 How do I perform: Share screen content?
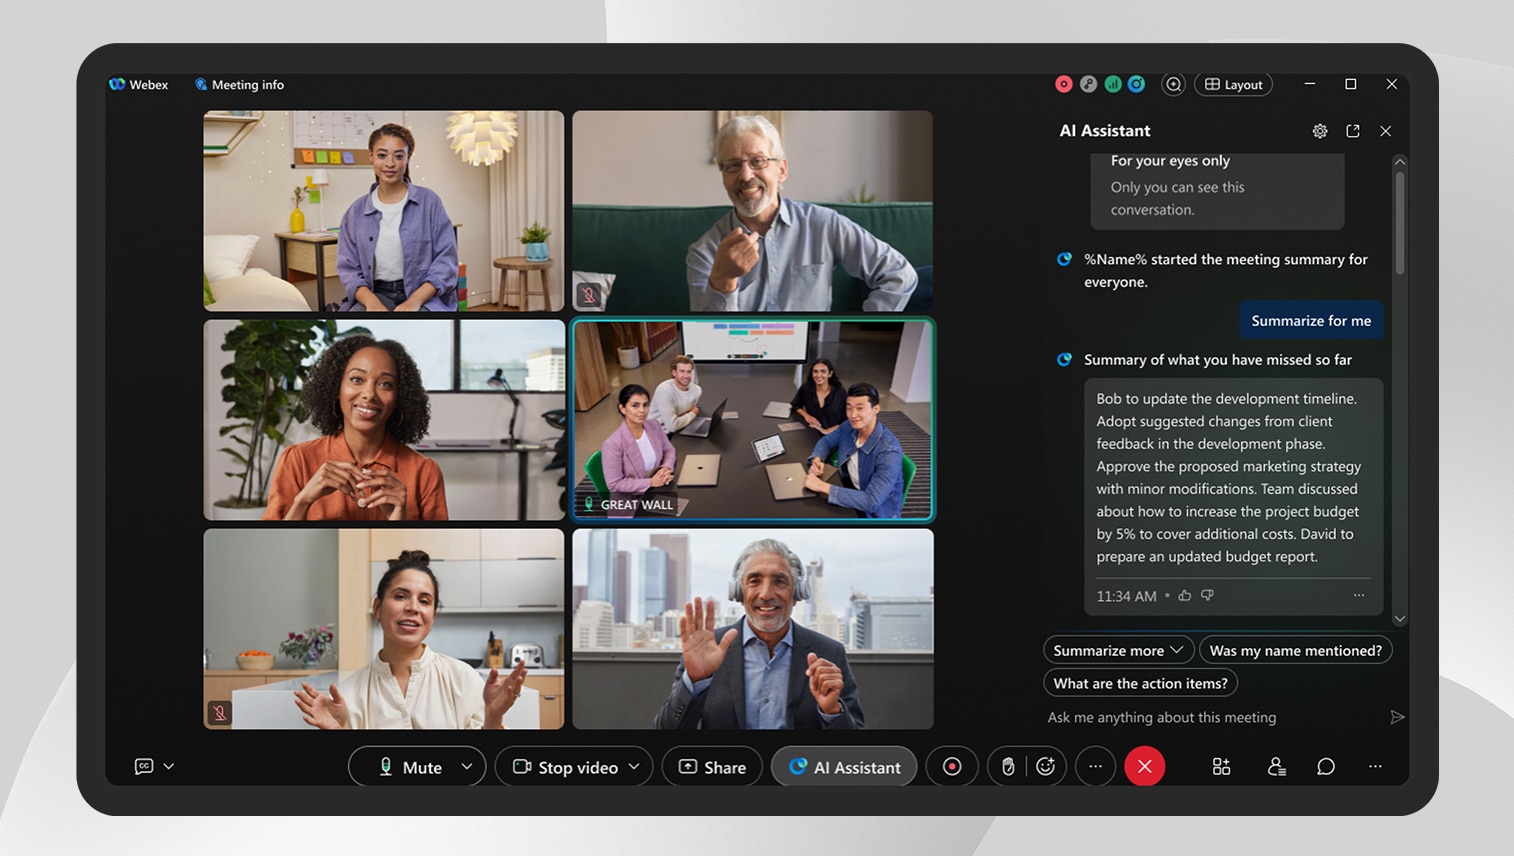coord(712,767)
